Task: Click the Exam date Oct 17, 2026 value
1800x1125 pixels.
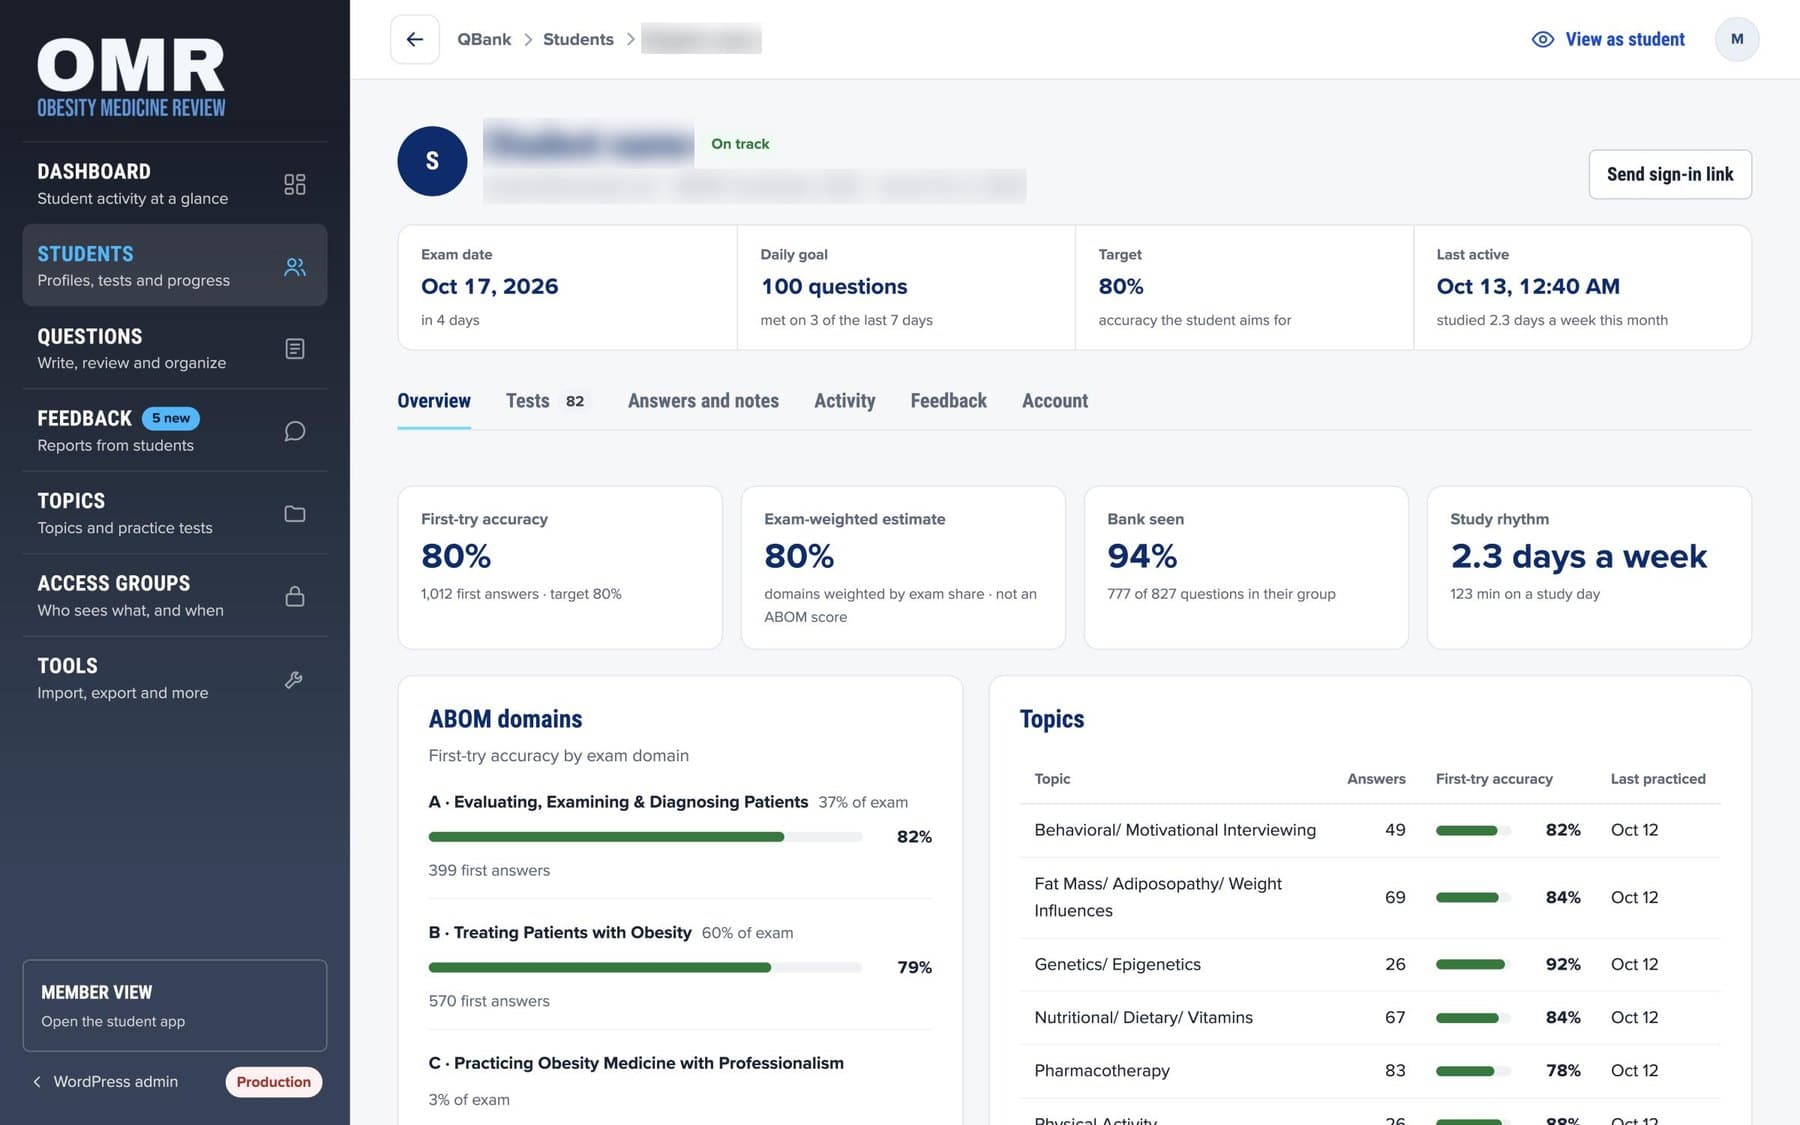Action: coord(489,286)
